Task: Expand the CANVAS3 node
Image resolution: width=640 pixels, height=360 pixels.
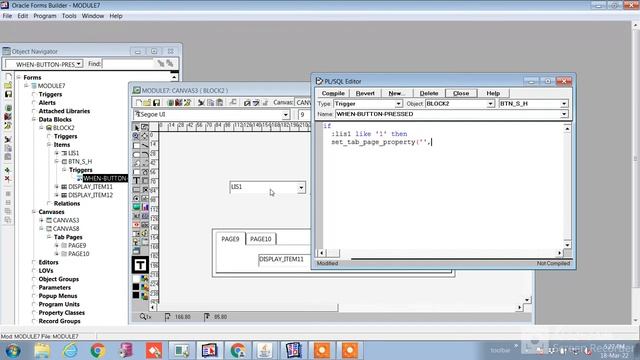Action: click(41, 220)
